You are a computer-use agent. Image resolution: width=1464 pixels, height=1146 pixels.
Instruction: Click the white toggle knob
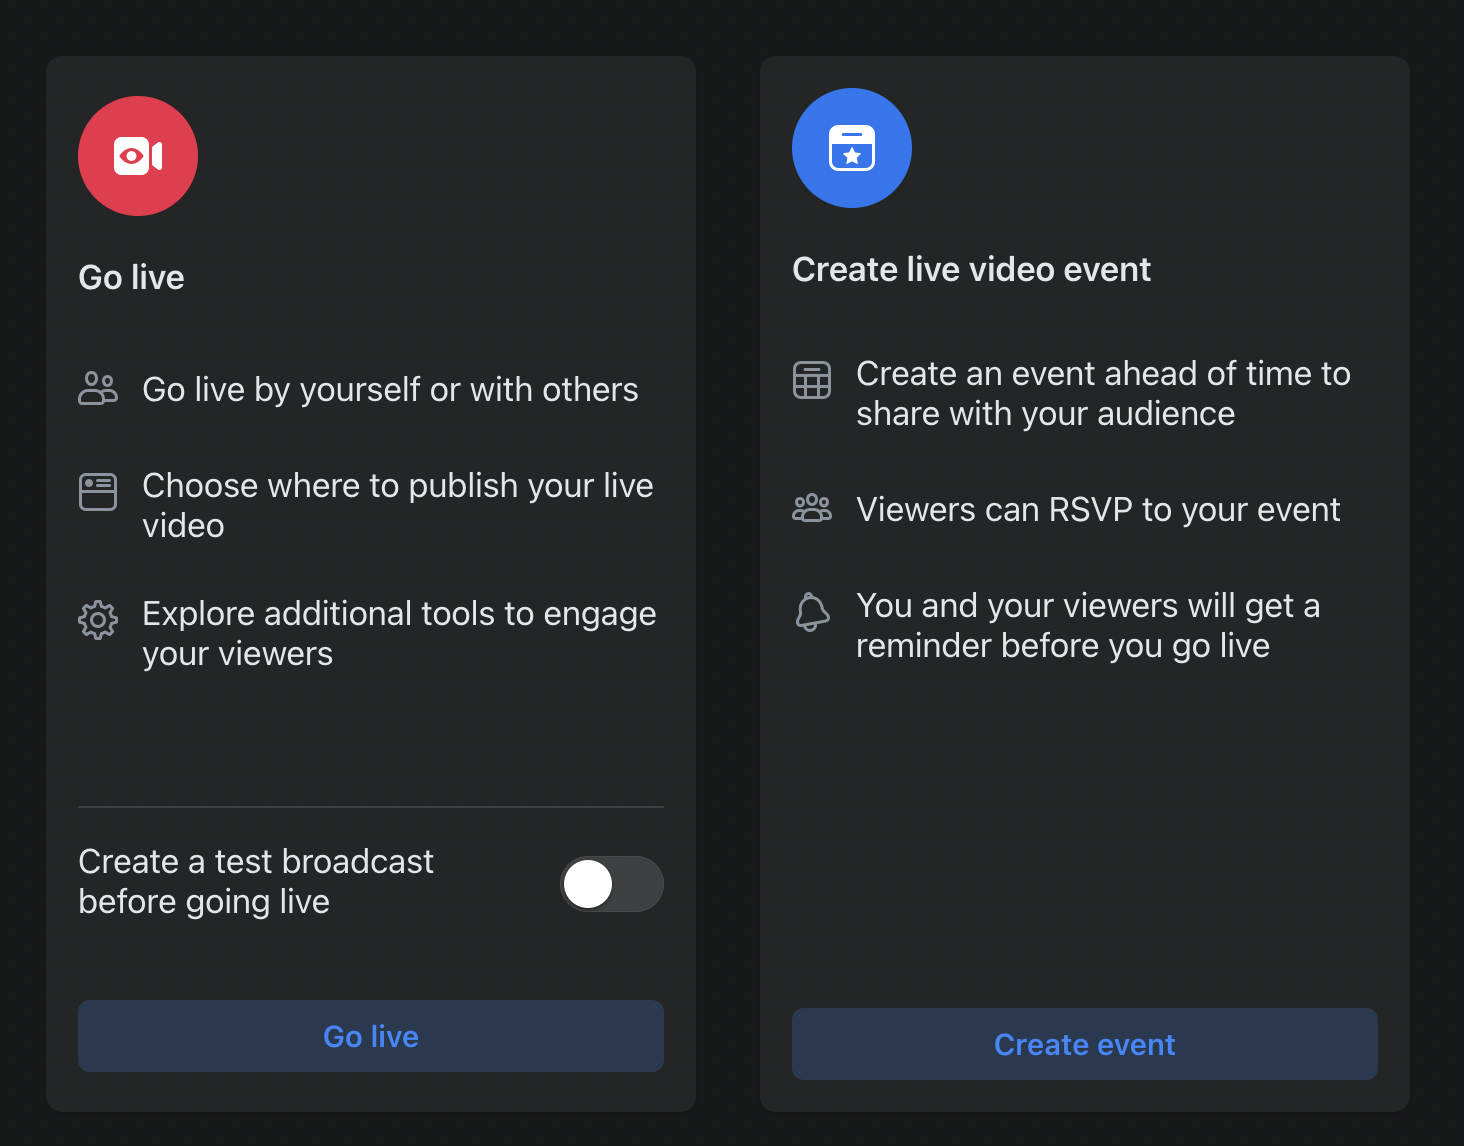(x=588, y=884)
